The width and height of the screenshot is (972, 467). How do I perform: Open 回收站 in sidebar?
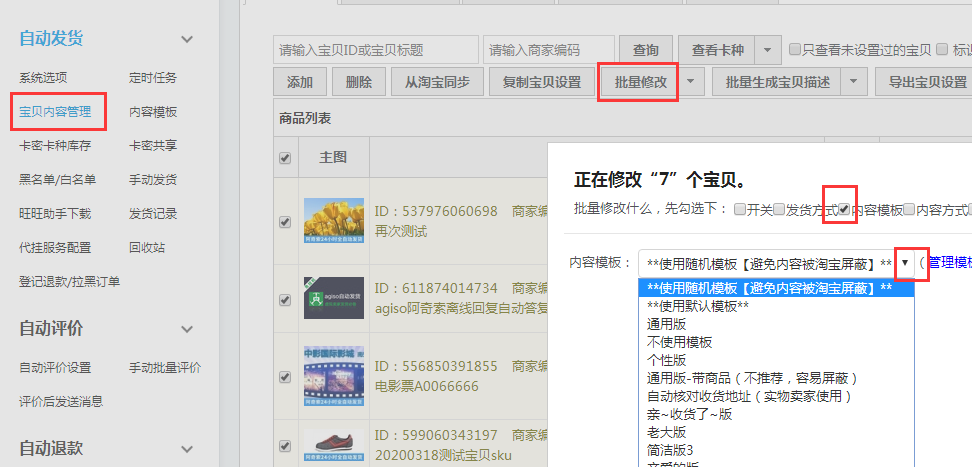coord(147,248)
